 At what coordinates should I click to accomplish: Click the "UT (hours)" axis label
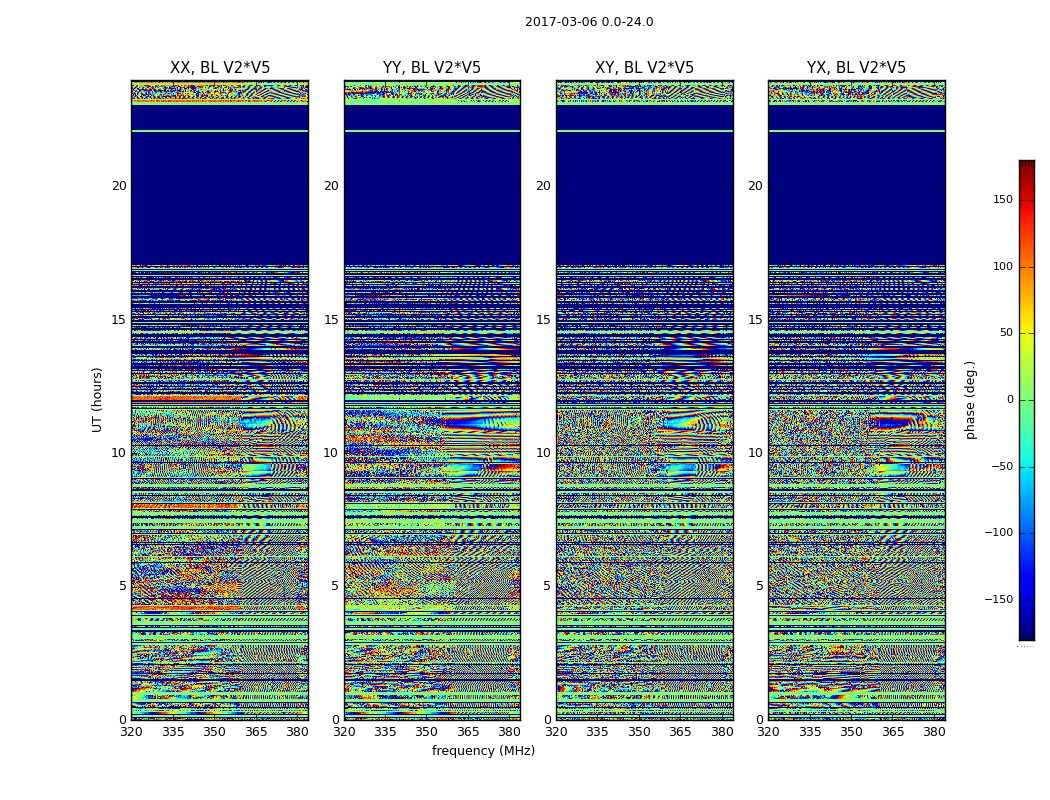click(x=97, y=400)
